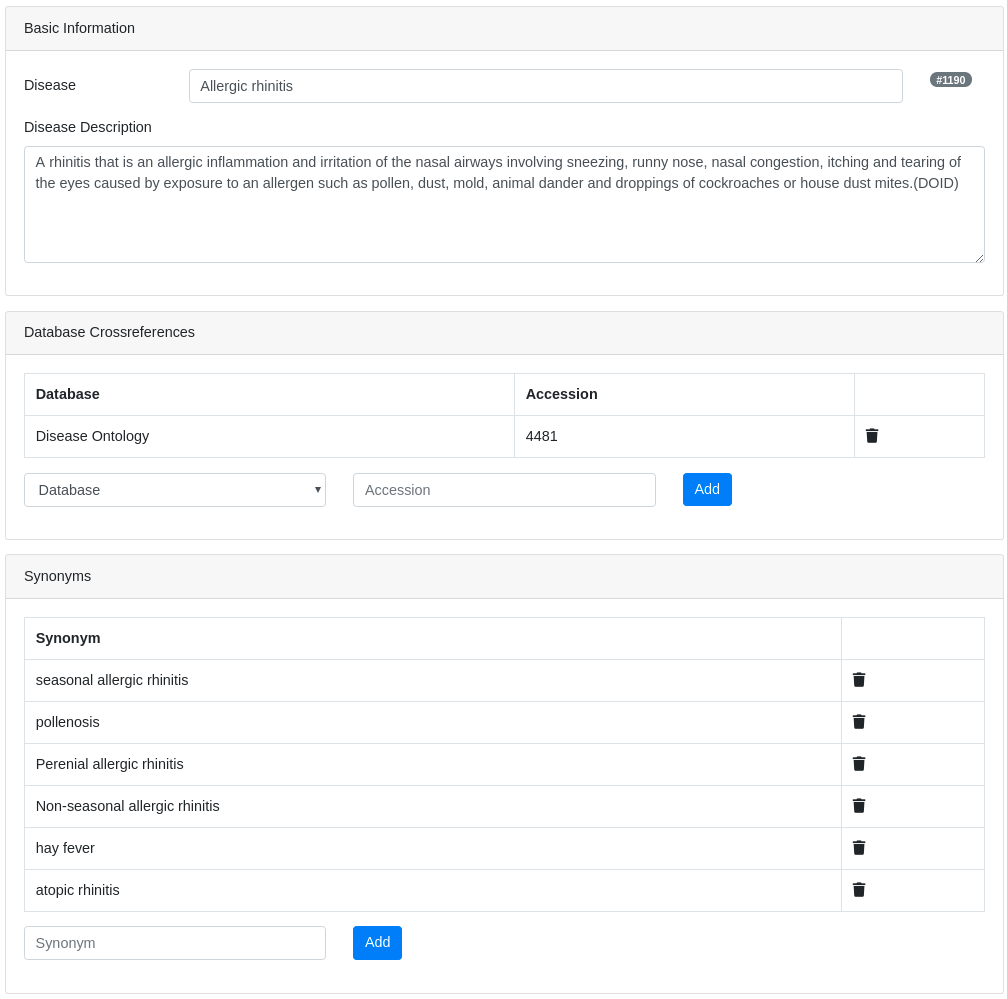Add the database crossreference

coord(707,489)
